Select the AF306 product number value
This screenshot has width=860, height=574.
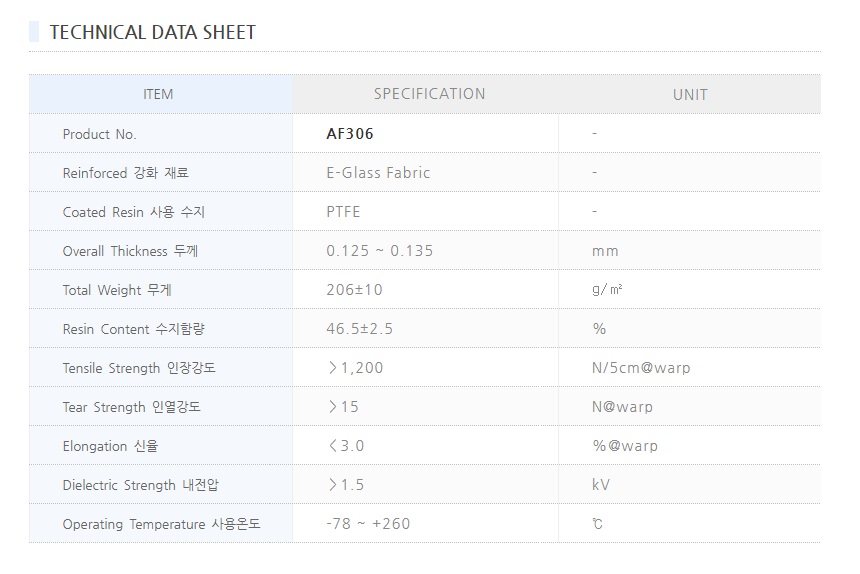tap(350, 134)
